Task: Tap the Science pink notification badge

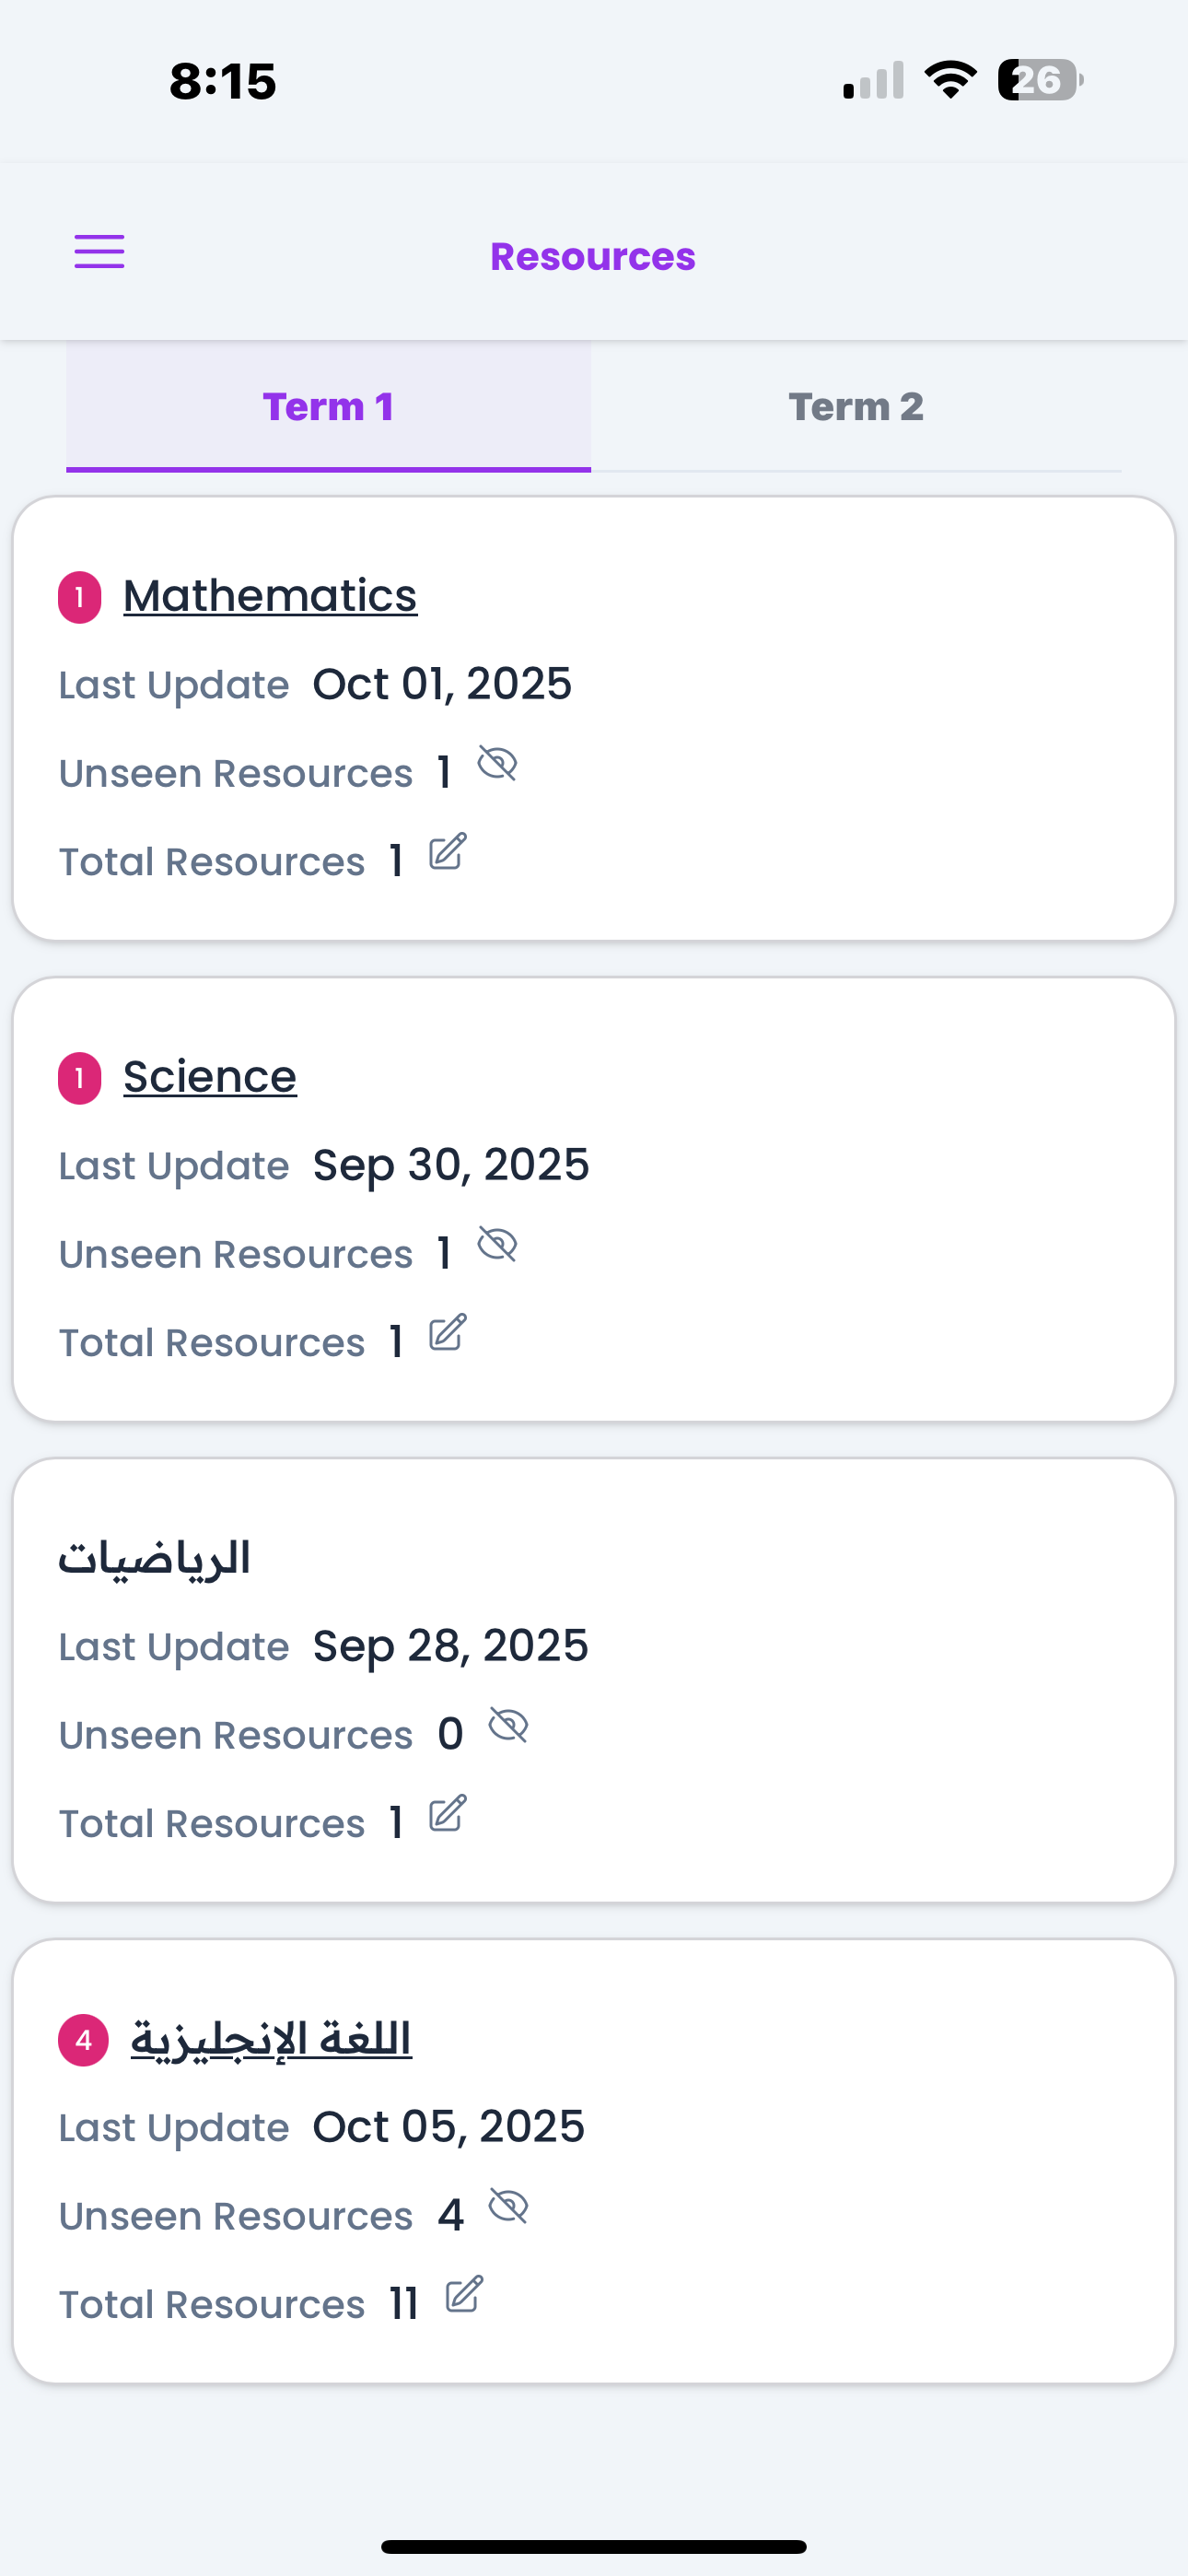Action: (x=80, y=1079)
